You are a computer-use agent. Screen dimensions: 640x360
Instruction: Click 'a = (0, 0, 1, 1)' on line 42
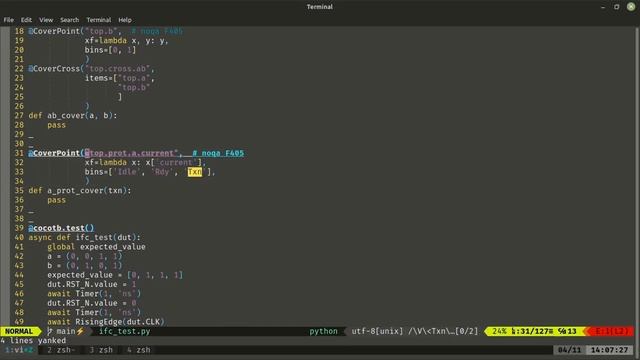coord(84,256)
